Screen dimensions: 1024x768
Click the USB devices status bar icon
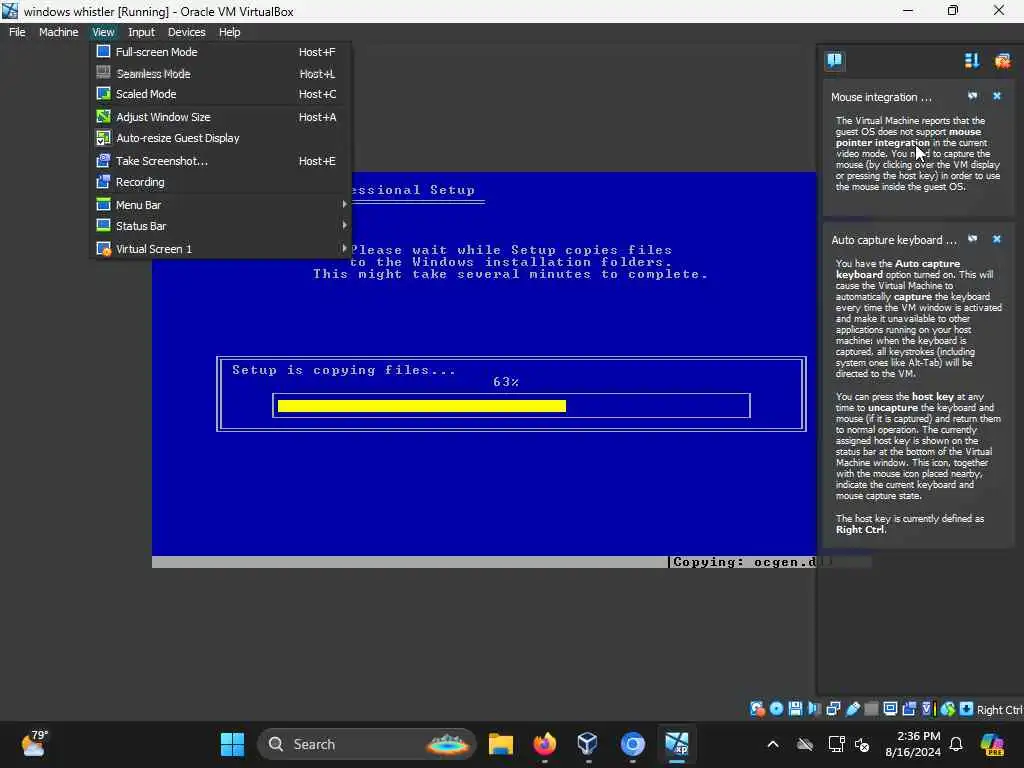[x=852, y=709]
